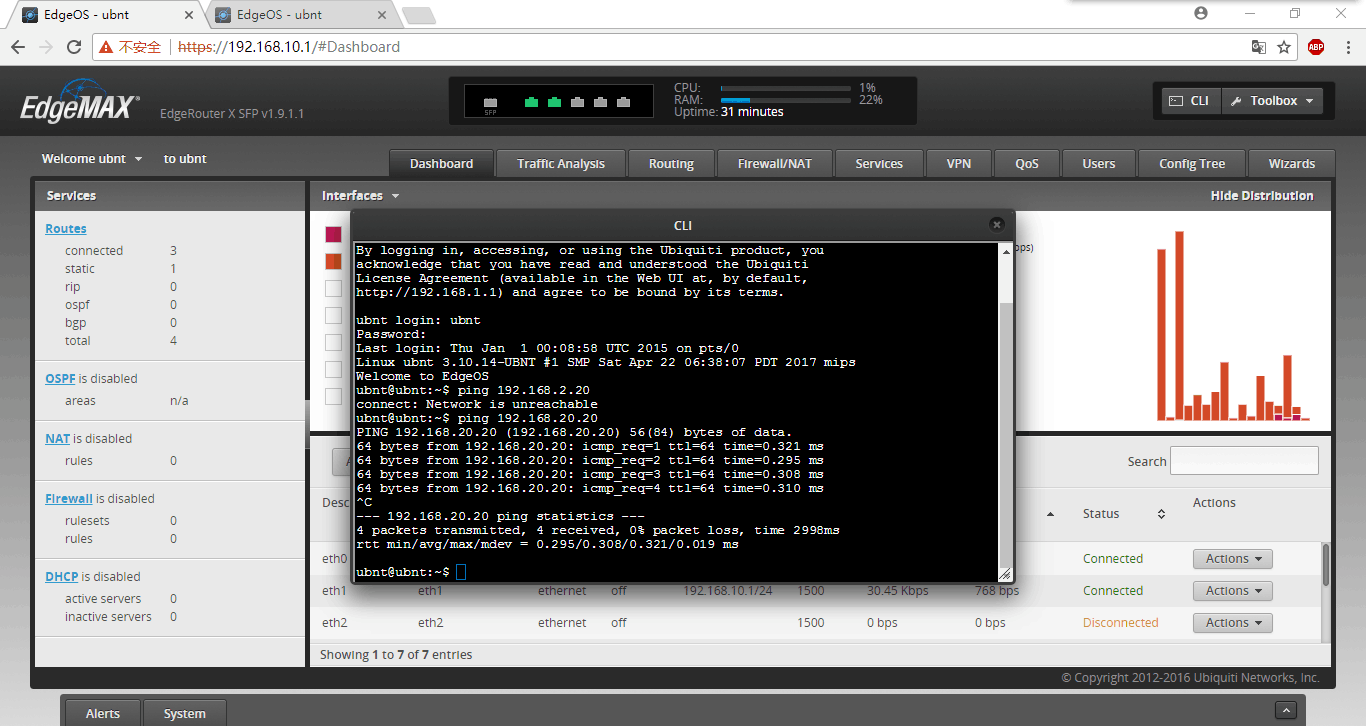
Task: Click the translate page icon in address bar
Action: click(x=1259, y=47)
